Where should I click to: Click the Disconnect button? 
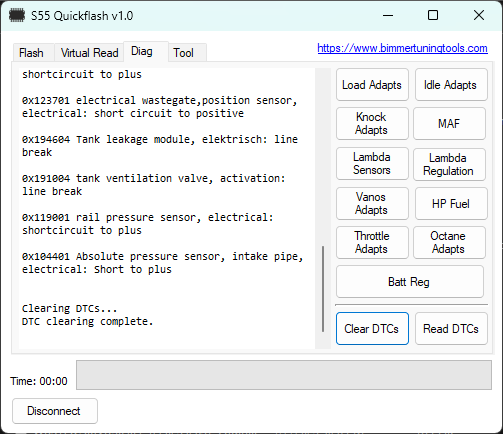55,411
